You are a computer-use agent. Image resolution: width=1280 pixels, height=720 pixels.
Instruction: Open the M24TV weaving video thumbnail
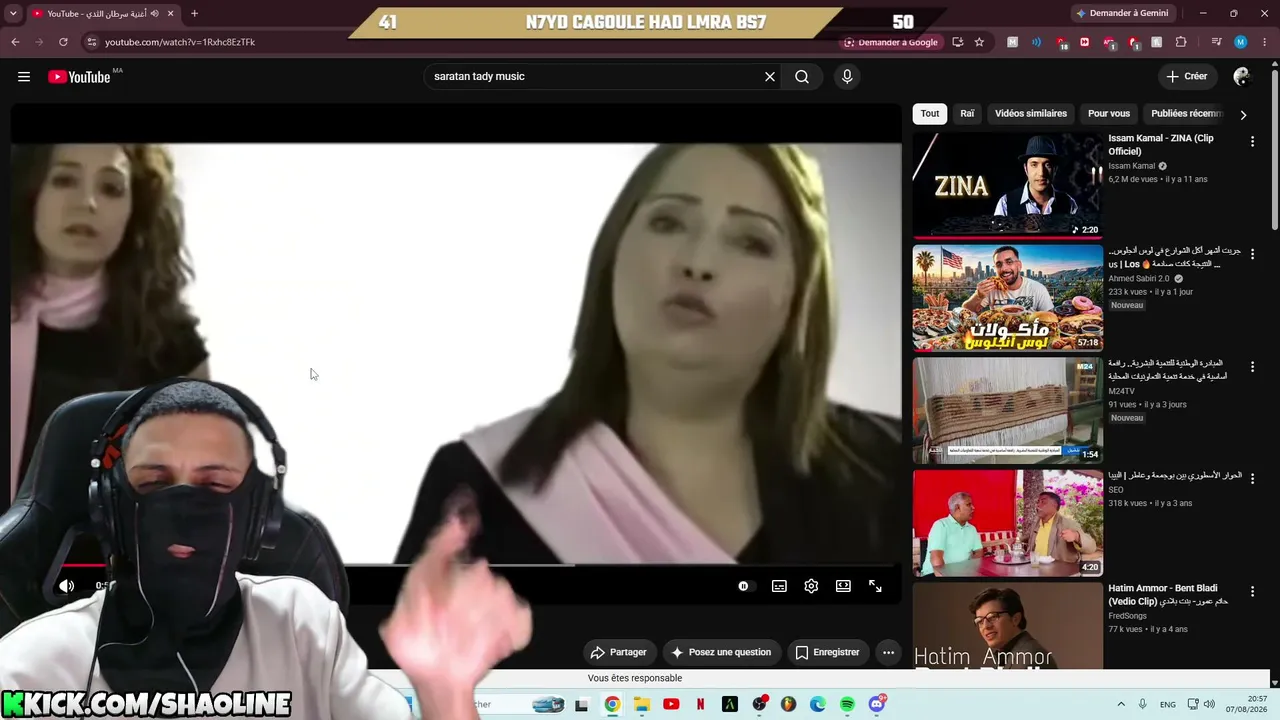[x=1007, y=410]
